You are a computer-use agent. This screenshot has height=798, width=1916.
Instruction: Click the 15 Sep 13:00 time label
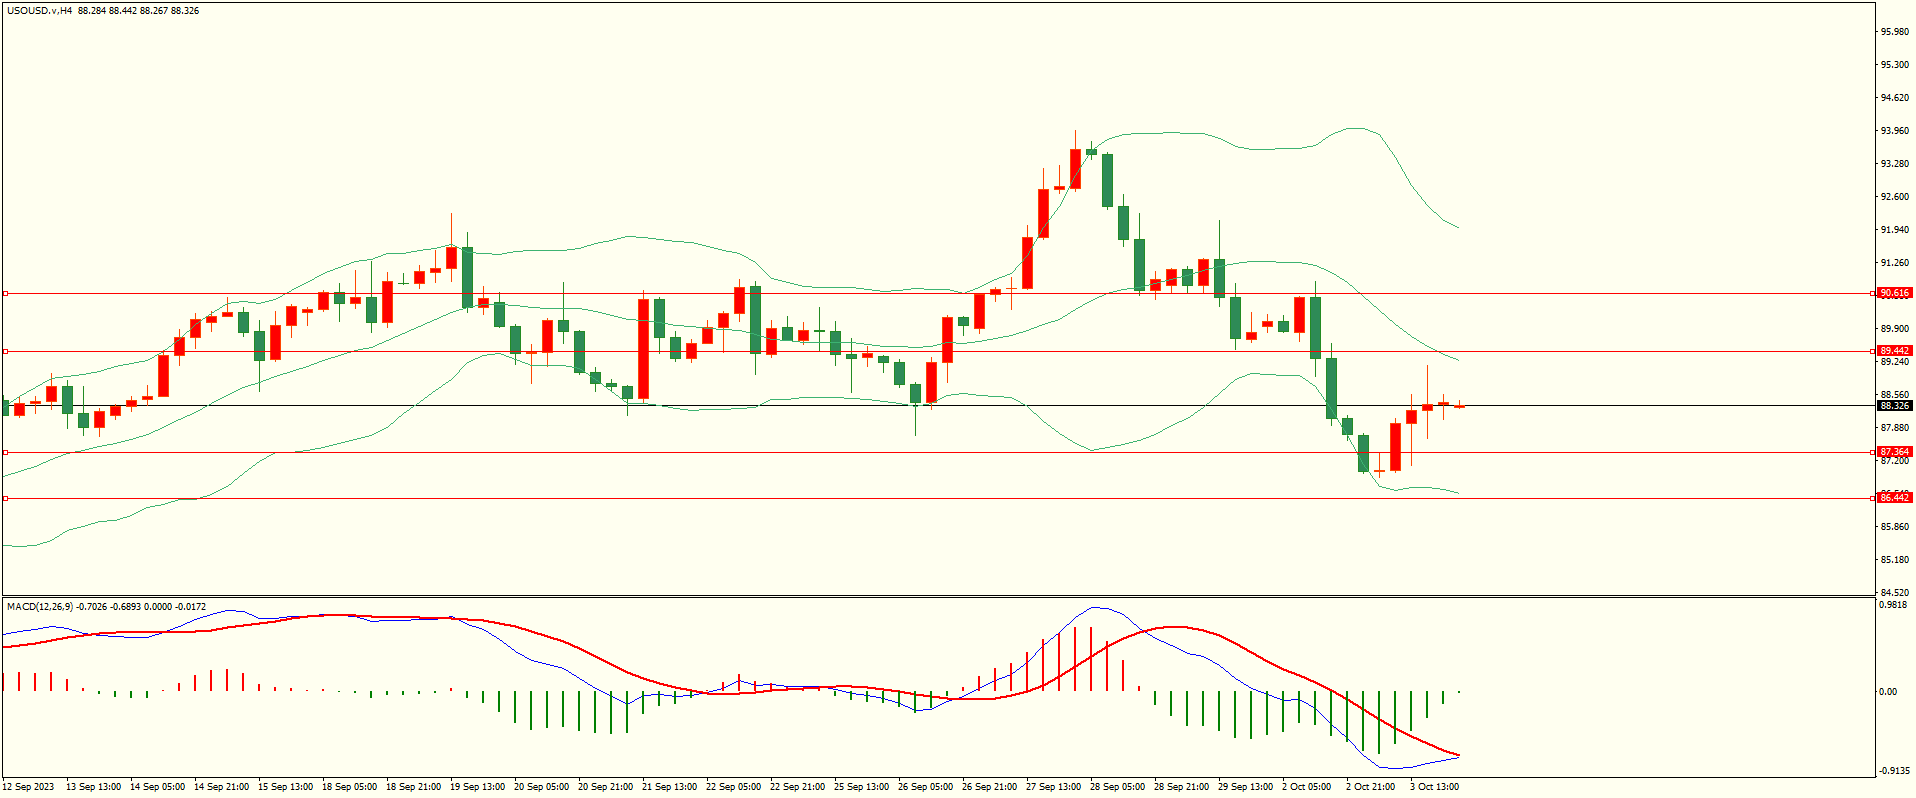pos(285,787)
